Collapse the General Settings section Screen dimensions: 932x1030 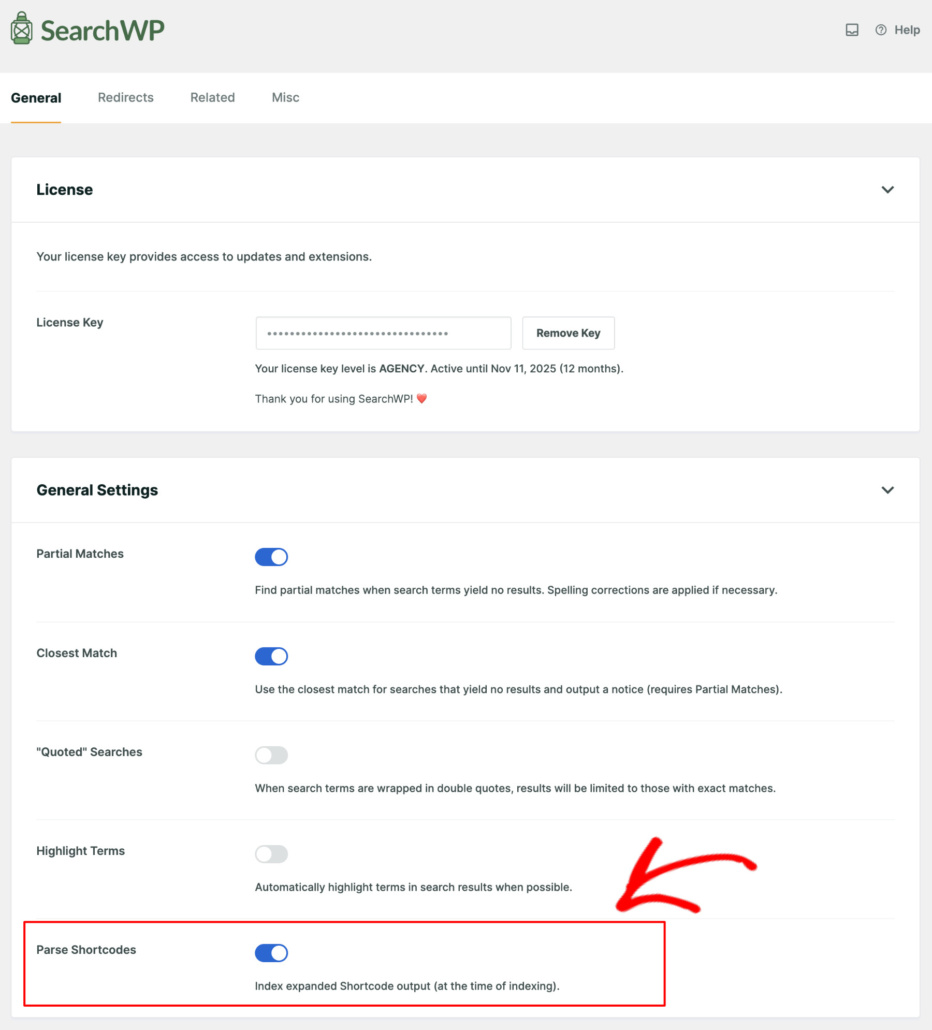pos(887,490)
